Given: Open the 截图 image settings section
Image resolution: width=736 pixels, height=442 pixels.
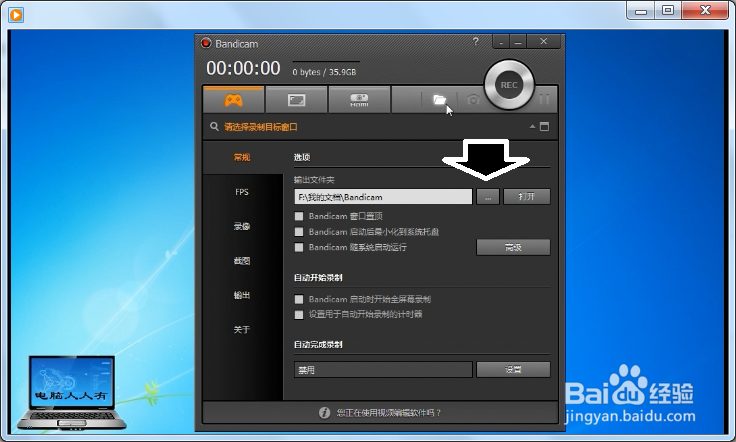Looking at the screenshot, I should pyautogui.click(x=242, y=260).
